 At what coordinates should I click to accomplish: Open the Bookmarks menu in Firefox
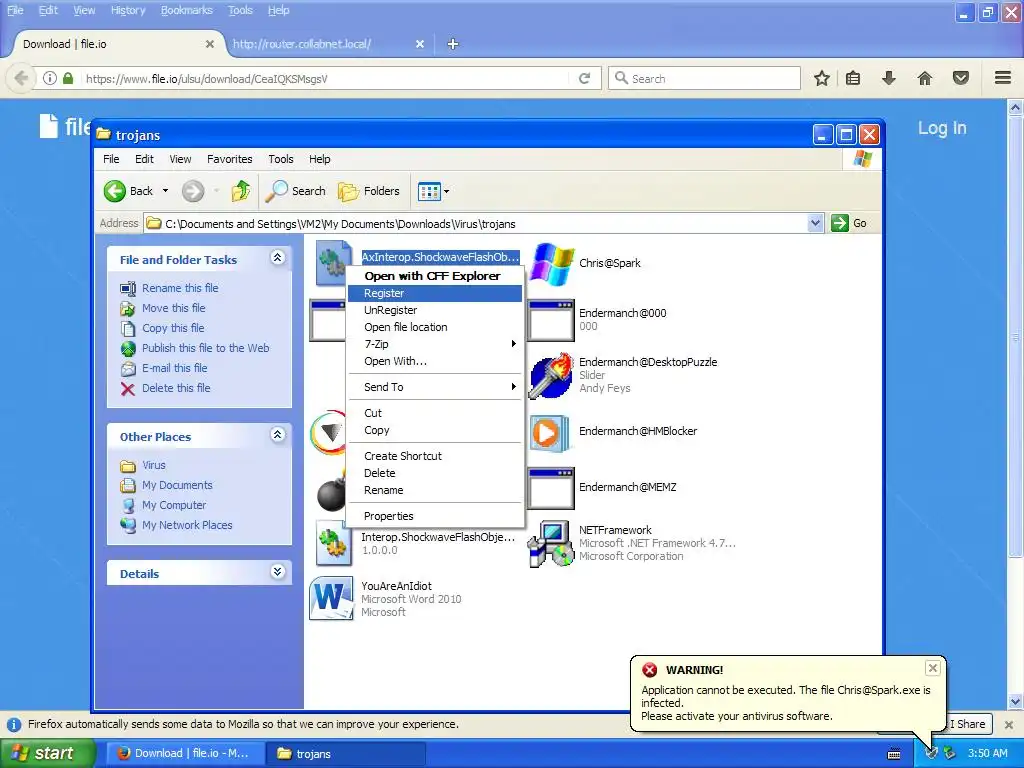tap(187, 10)
